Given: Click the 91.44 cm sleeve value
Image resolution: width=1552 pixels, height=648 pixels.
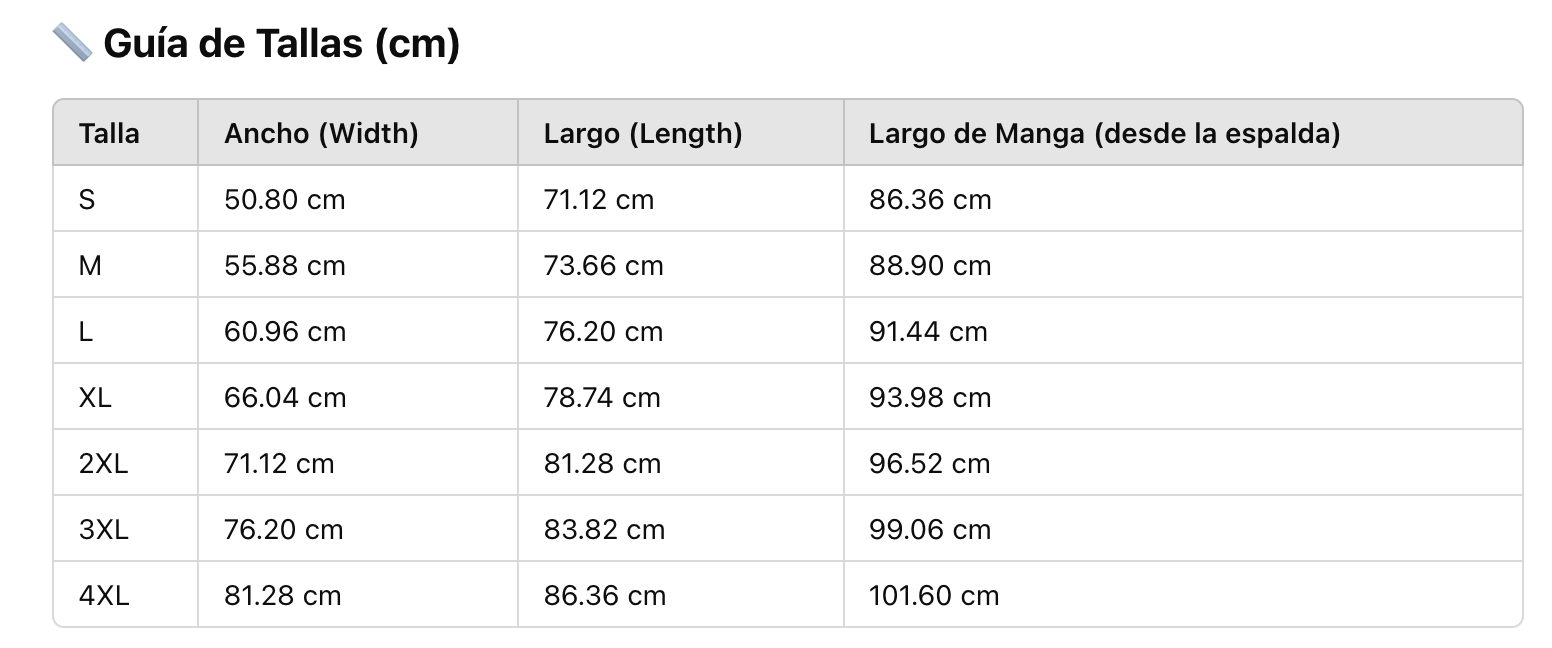Looking at the screenshot, I should point(929,332).
